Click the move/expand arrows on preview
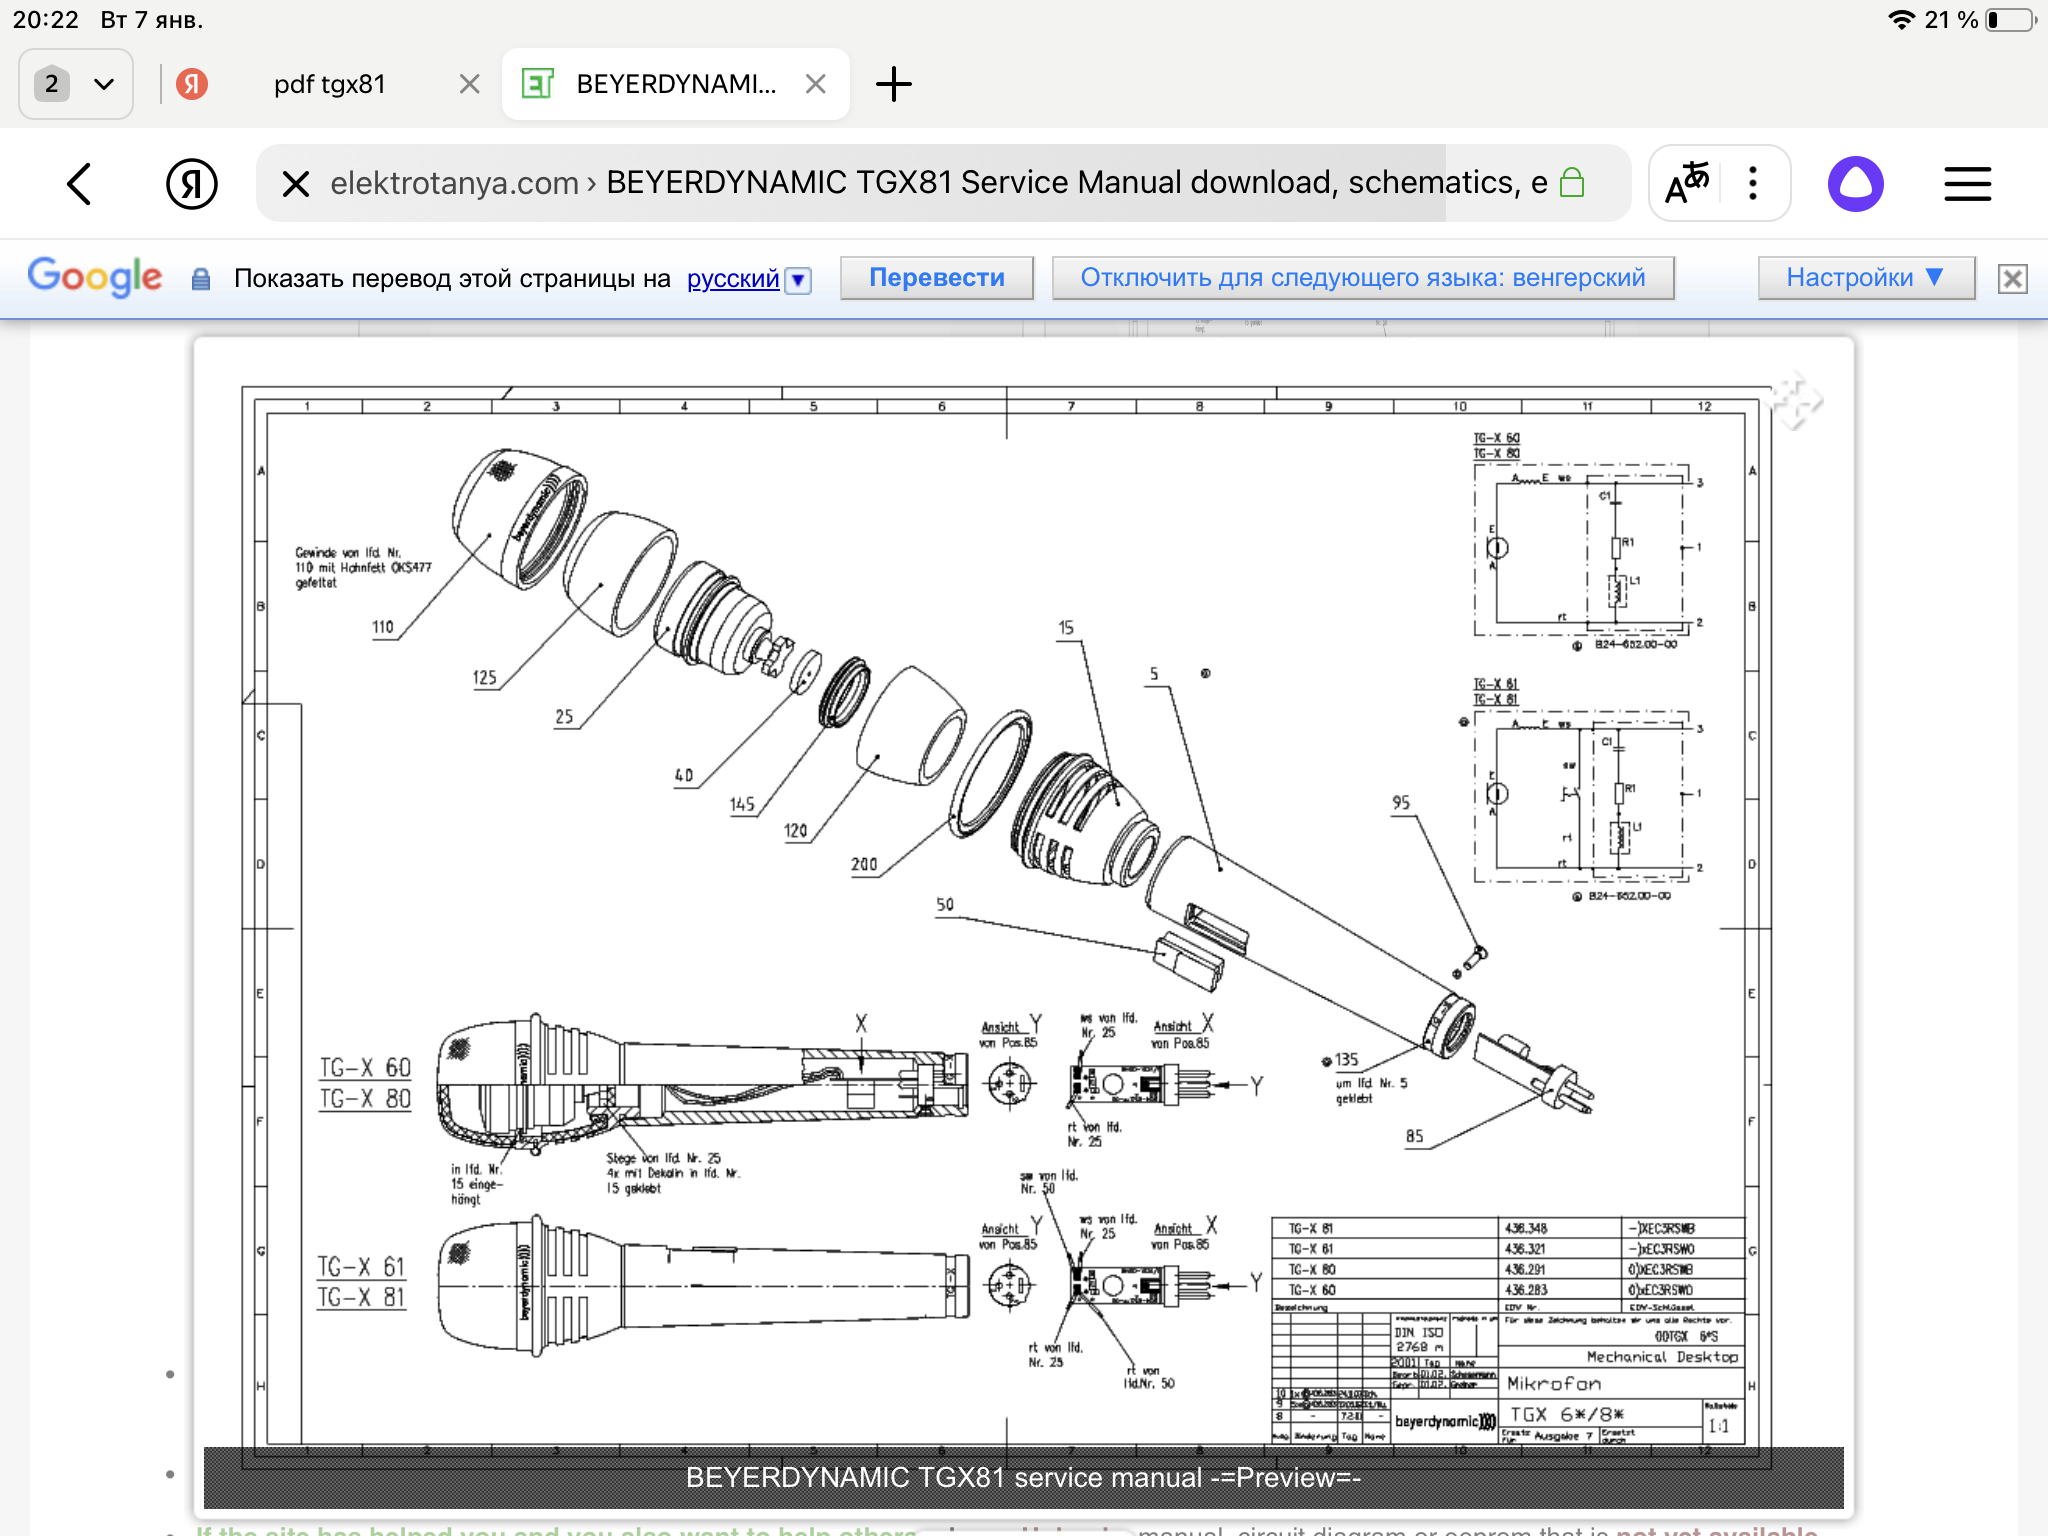The image size is (2048, 1536). (x=1796, y=401)
